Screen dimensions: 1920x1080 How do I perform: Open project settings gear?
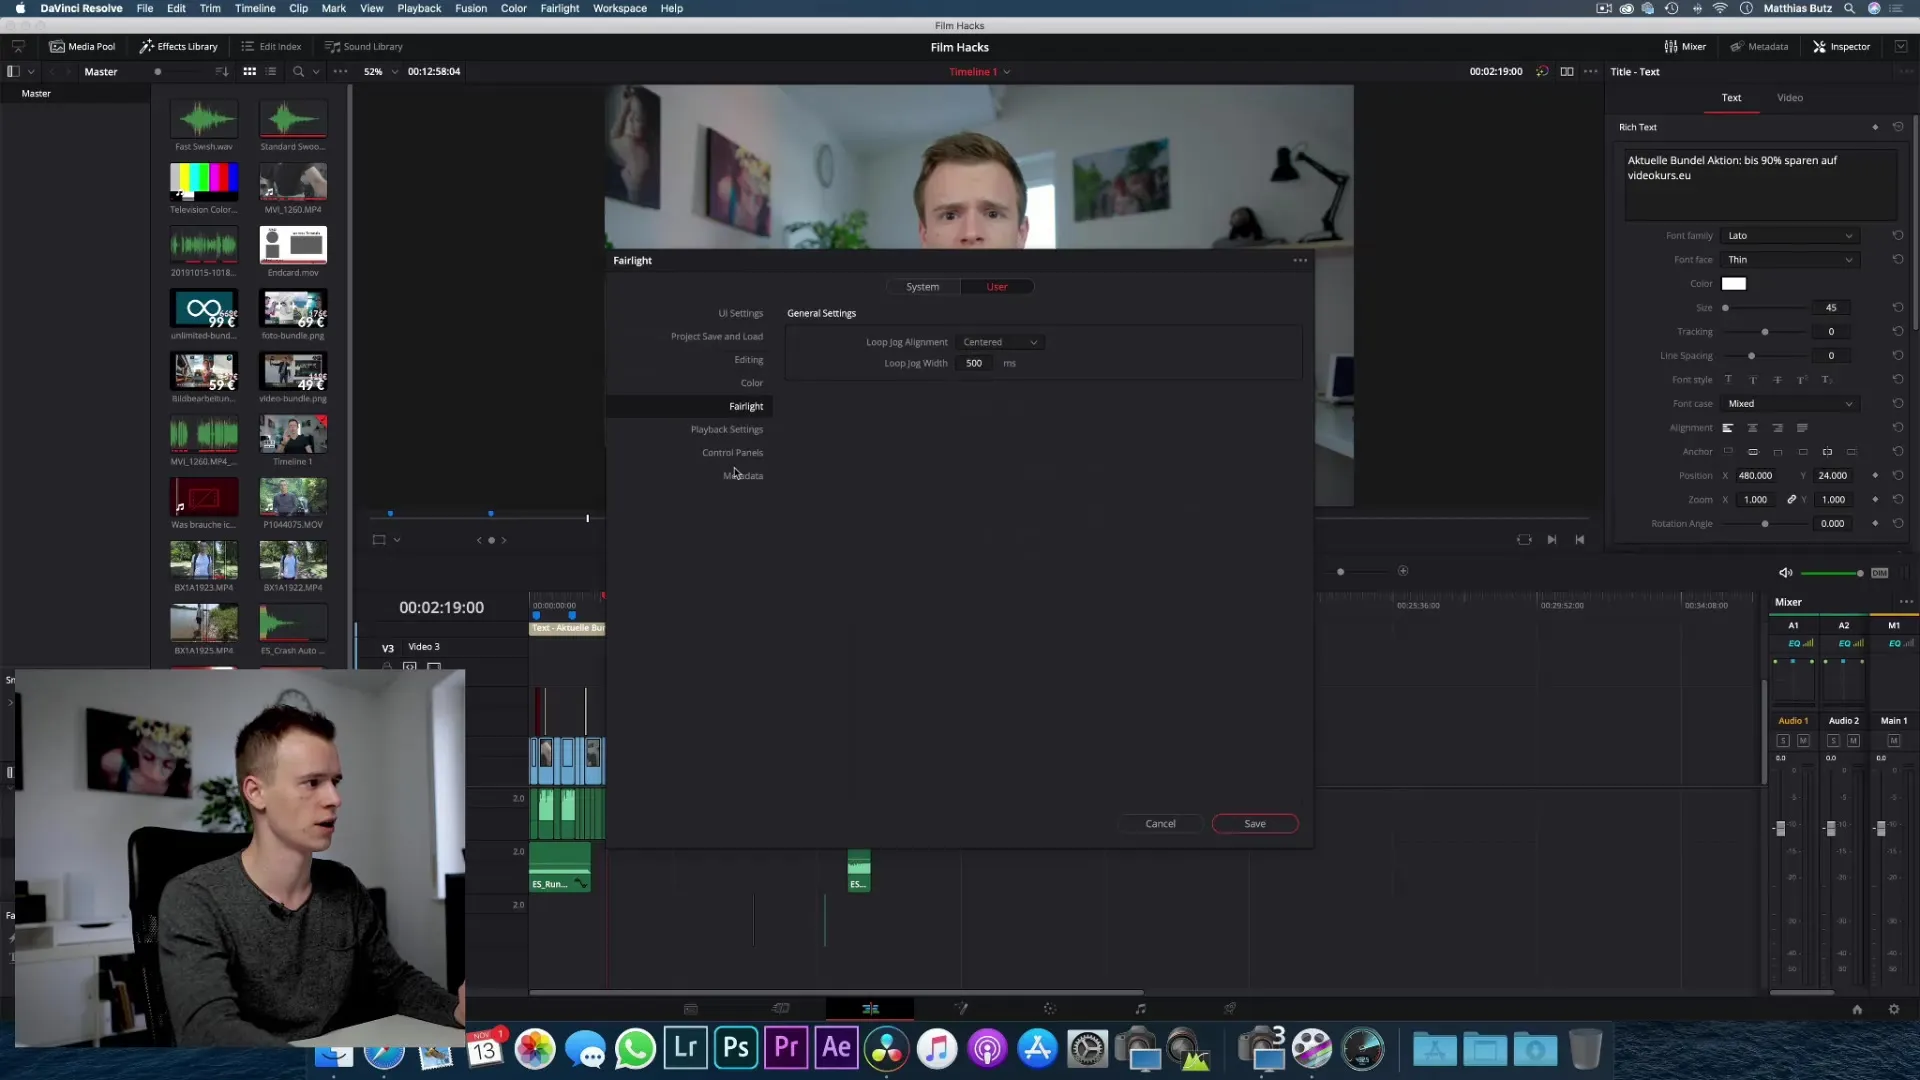(x=1894, y=1010)
